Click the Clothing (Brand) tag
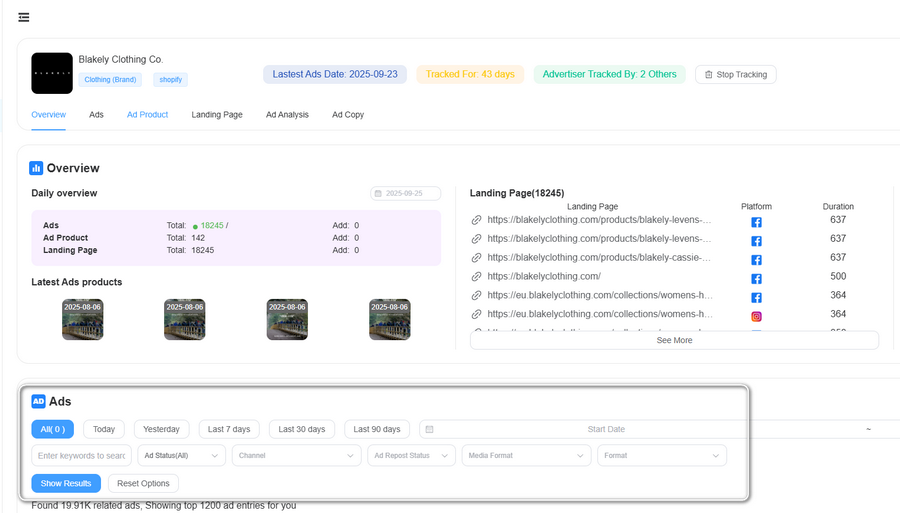Viewport: 900px width, 513px height. pyautogui.click(x=110, y=80)
